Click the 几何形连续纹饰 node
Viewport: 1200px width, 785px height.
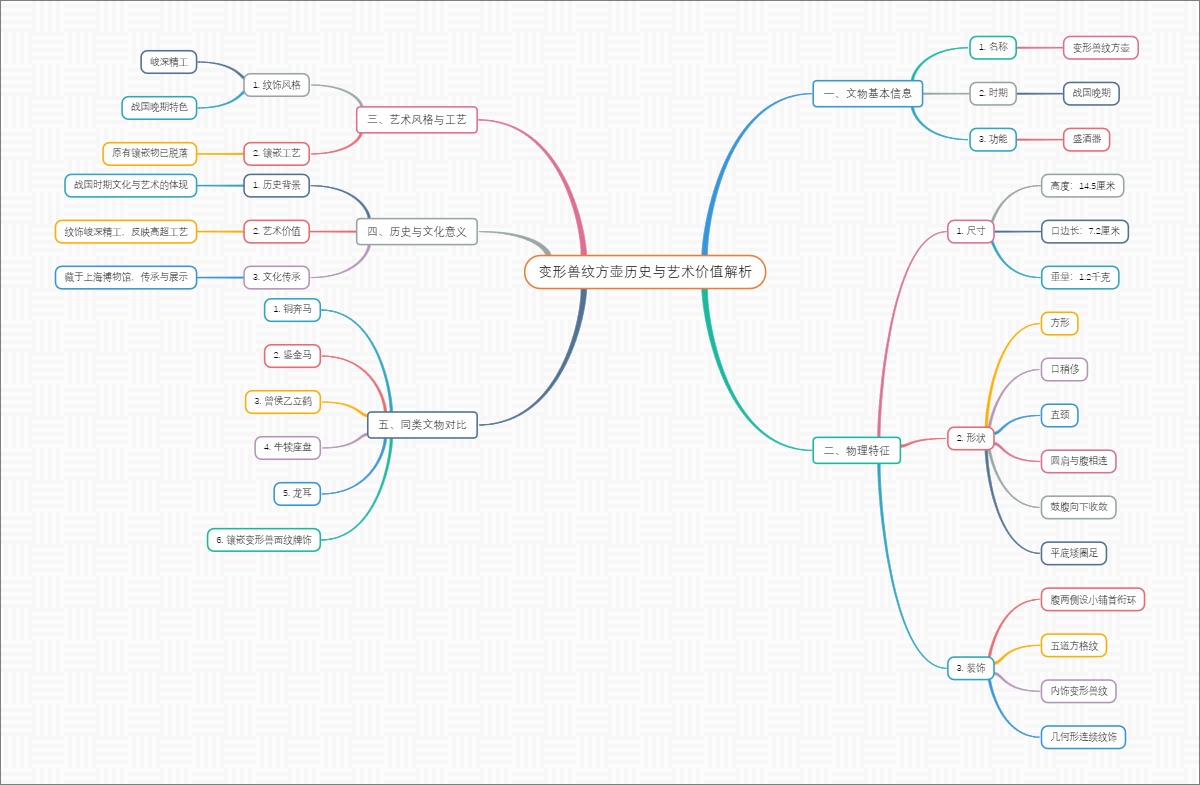(x=1082, y=737)
